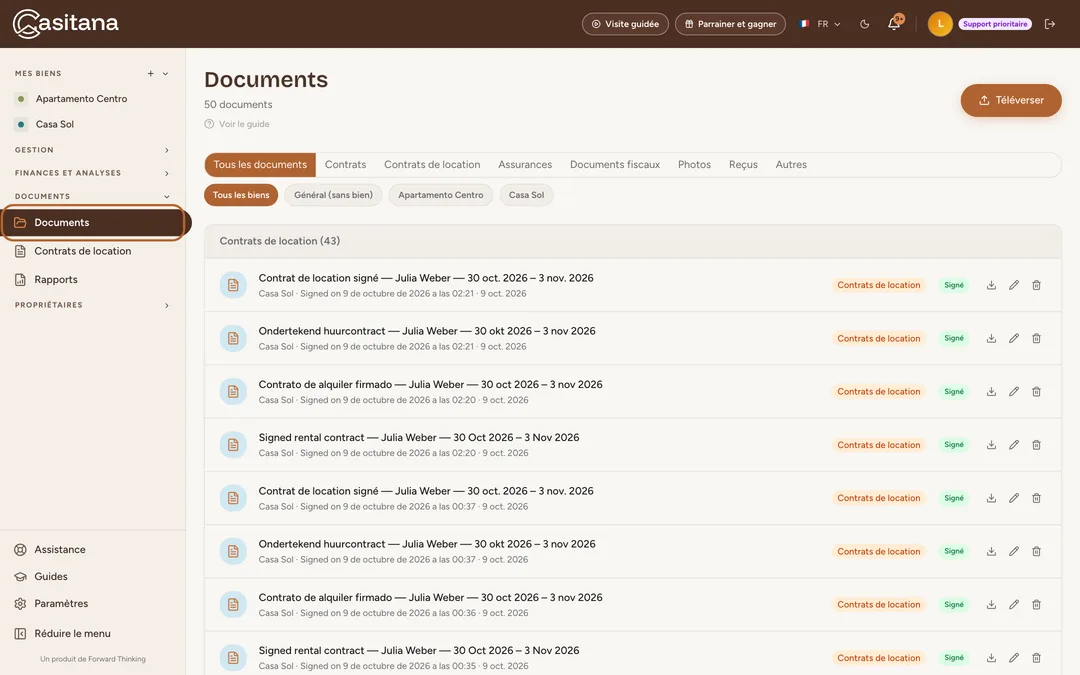Edit the Ondertekend huurcontract 02:21 document
The image size is (1080, 675).
1014,338
